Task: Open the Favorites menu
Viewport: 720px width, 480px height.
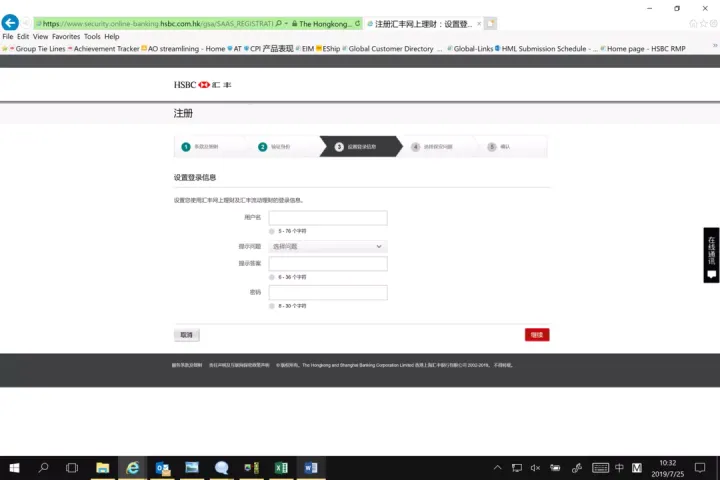Action: [x=66, y=36]
